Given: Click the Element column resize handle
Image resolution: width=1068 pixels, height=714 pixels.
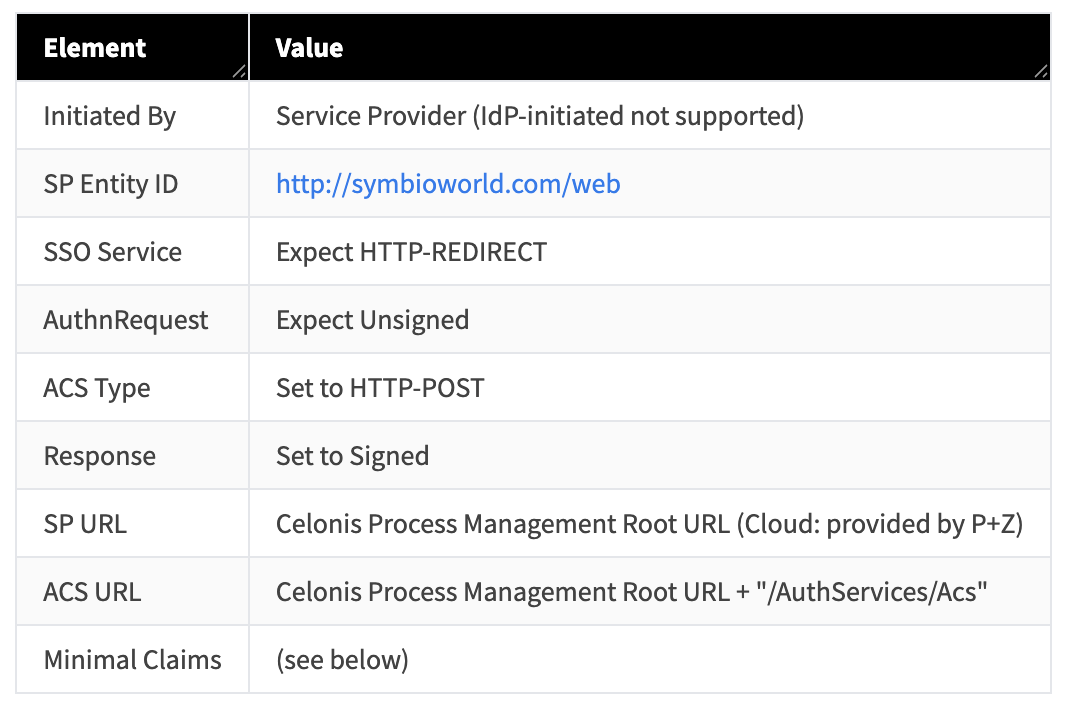Looking at the screenshot, I should click(238, 71).
